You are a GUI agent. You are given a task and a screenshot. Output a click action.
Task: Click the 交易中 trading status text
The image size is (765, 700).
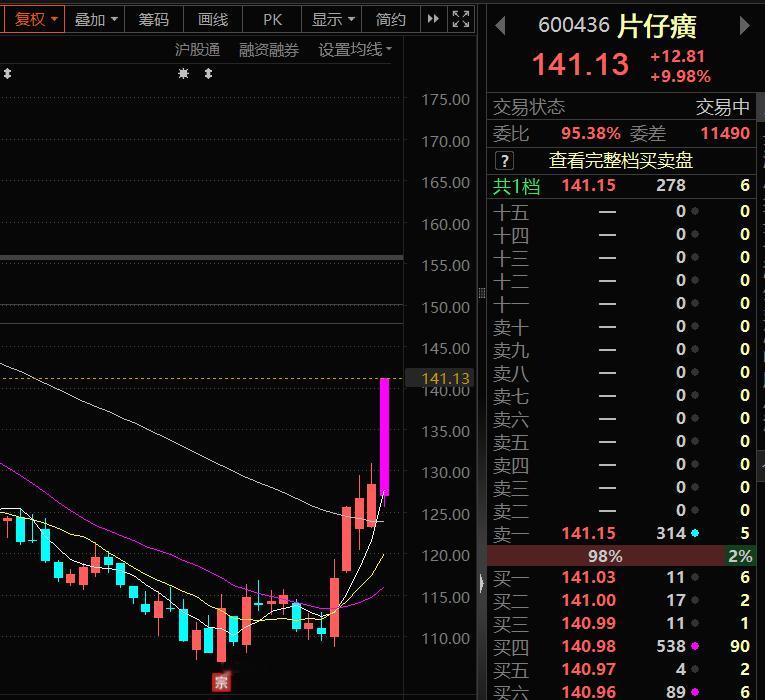point(722,107)
